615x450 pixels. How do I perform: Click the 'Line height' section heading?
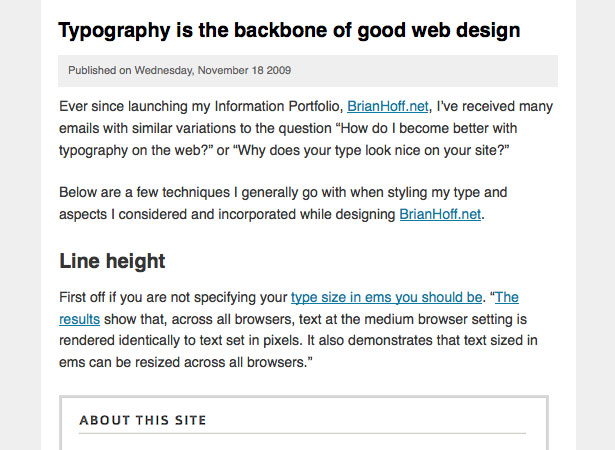[112, 261]
